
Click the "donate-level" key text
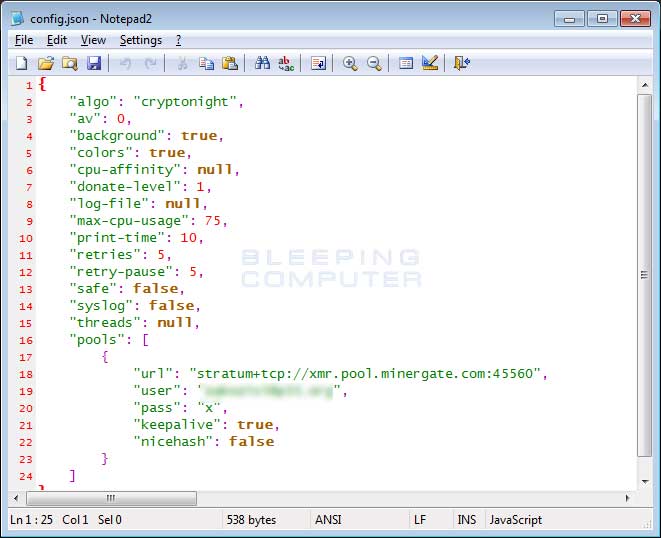pos(125,187)
